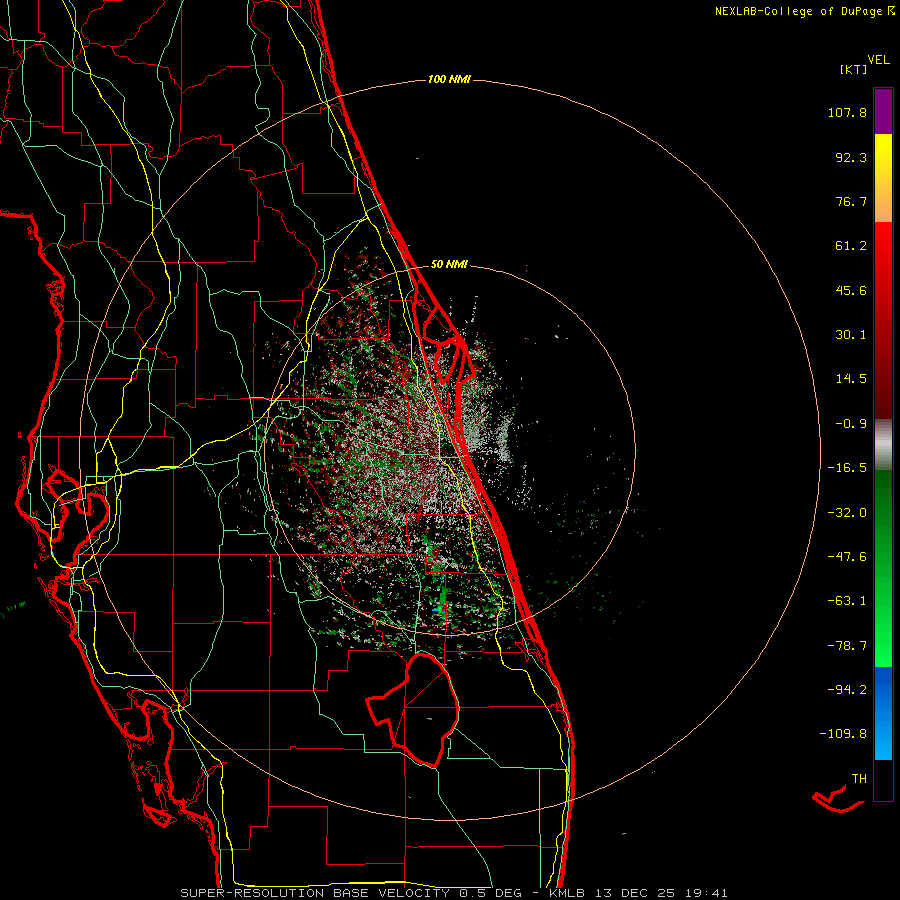Screen dimensions: 900x900
Task: Click the 107.8 velocity scale value
Action: (847, 112)
